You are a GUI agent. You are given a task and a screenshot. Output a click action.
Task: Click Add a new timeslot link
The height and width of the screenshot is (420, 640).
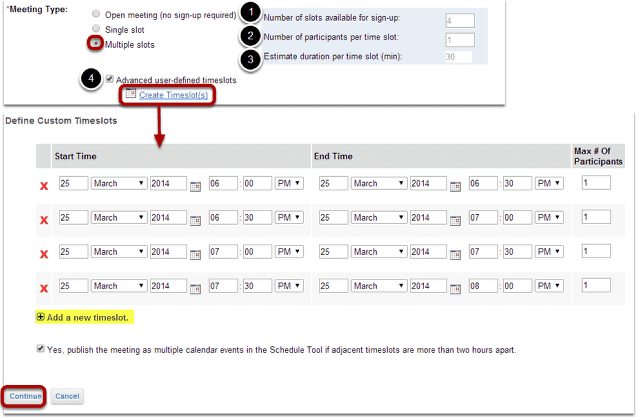(x=88, y=318)
